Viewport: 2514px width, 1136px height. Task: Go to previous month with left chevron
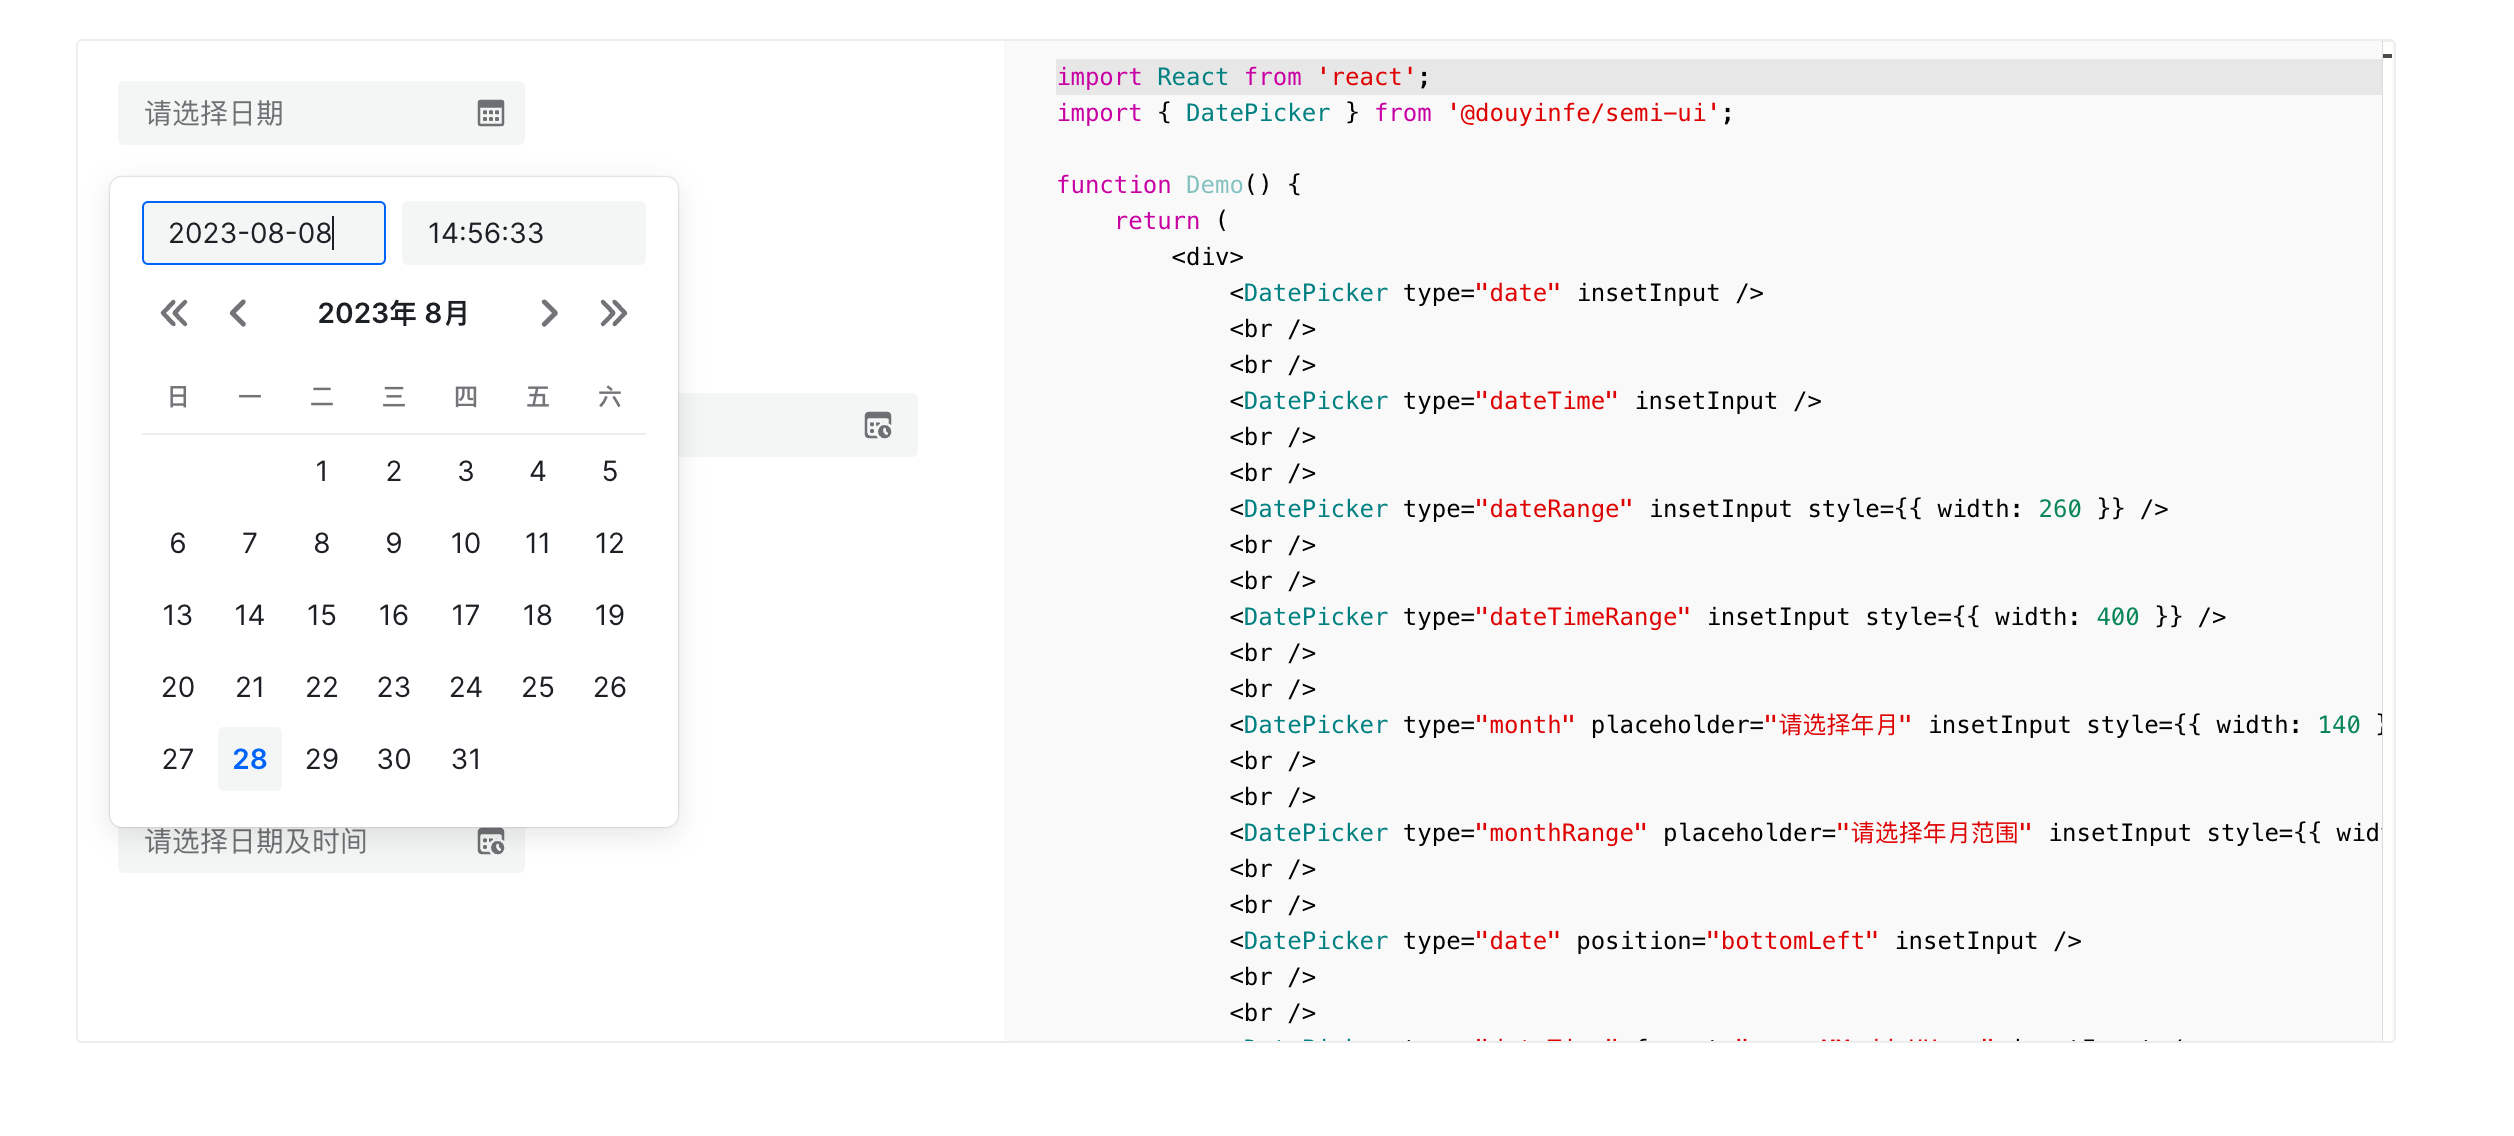pyautogui.click(x=238, y=313)
